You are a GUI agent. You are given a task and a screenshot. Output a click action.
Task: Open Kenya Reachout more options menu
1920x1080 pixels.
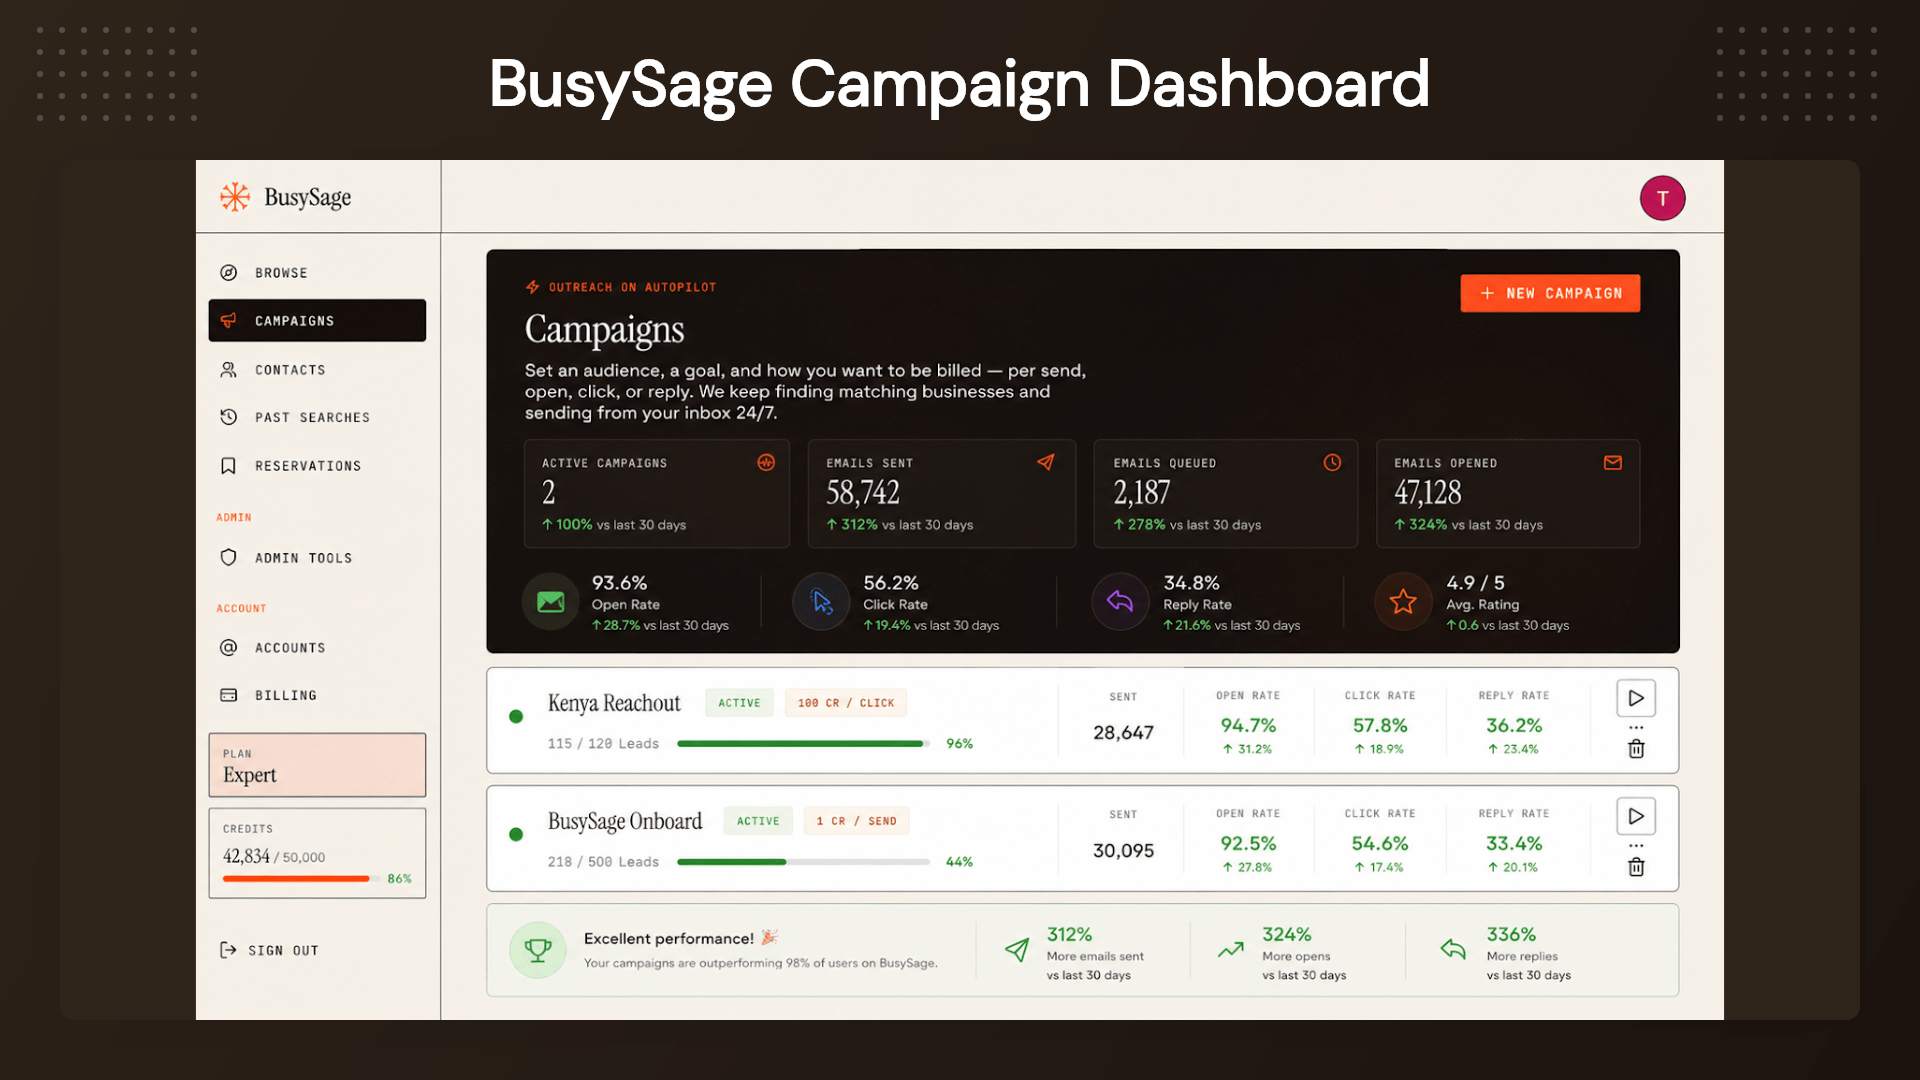click(x=1636, y=727)
